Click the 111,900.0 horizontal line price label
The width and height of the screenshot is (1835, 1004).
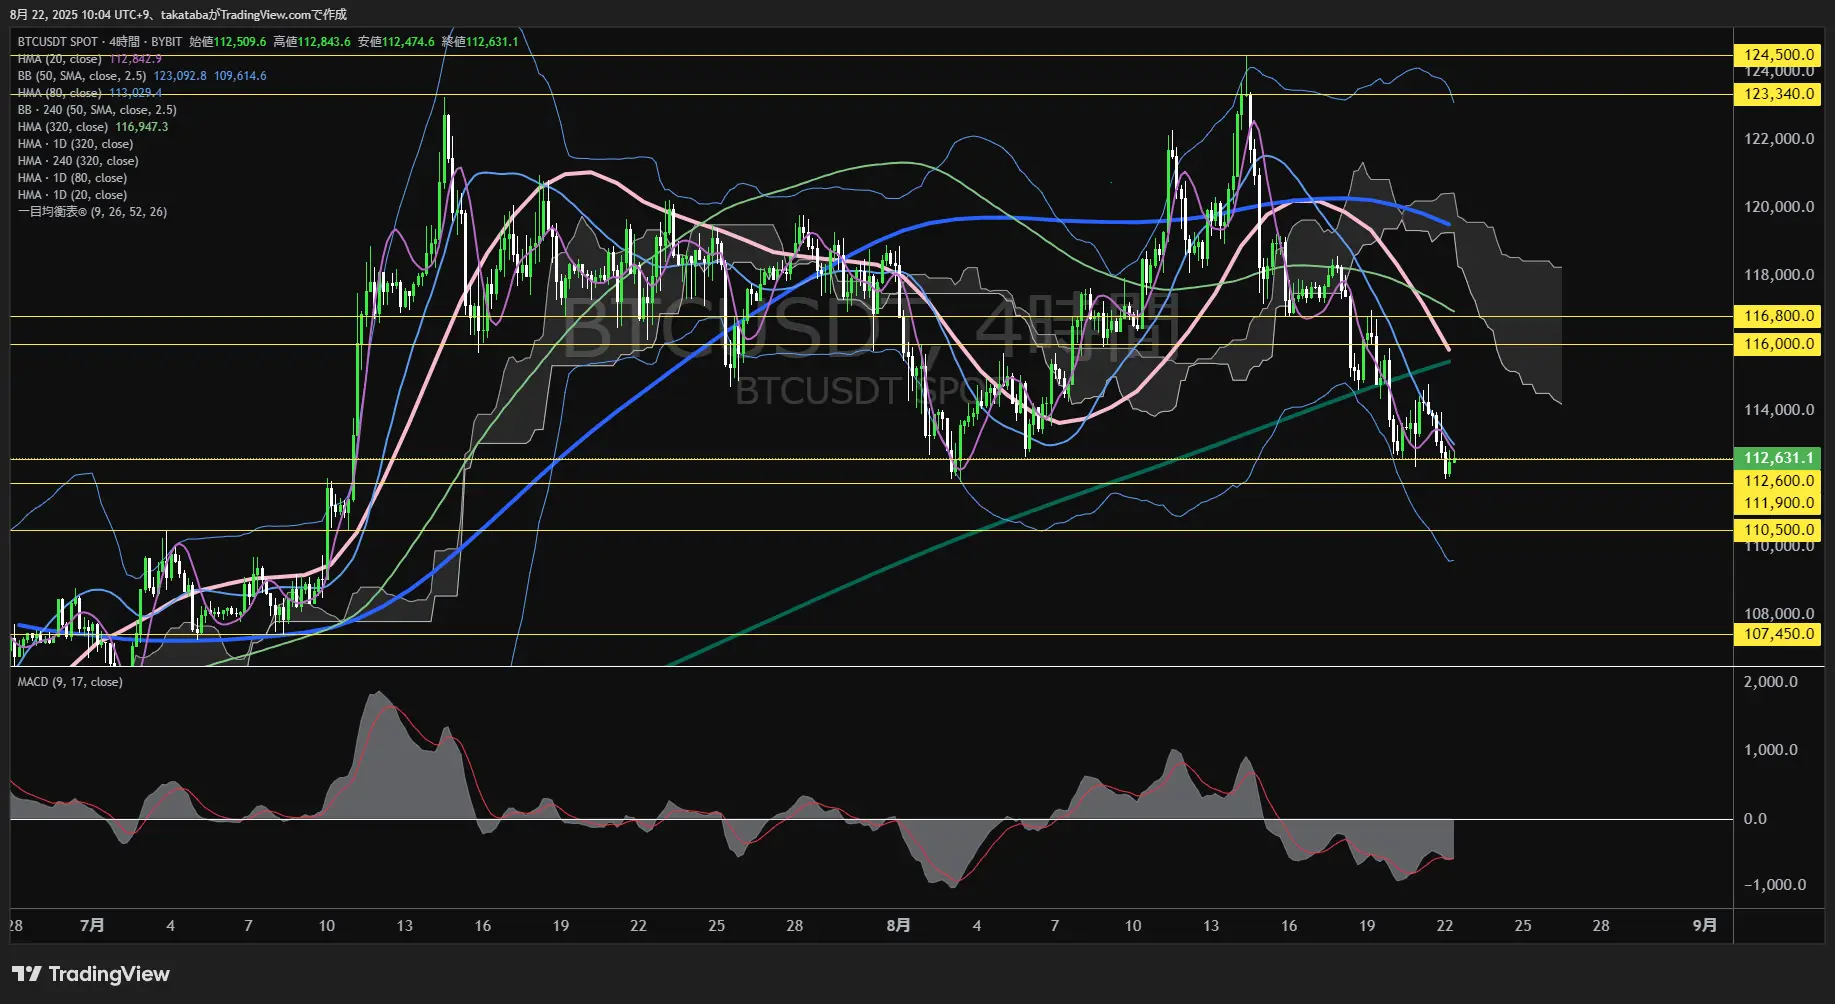pyautogui.click(x=1778, y=503)
